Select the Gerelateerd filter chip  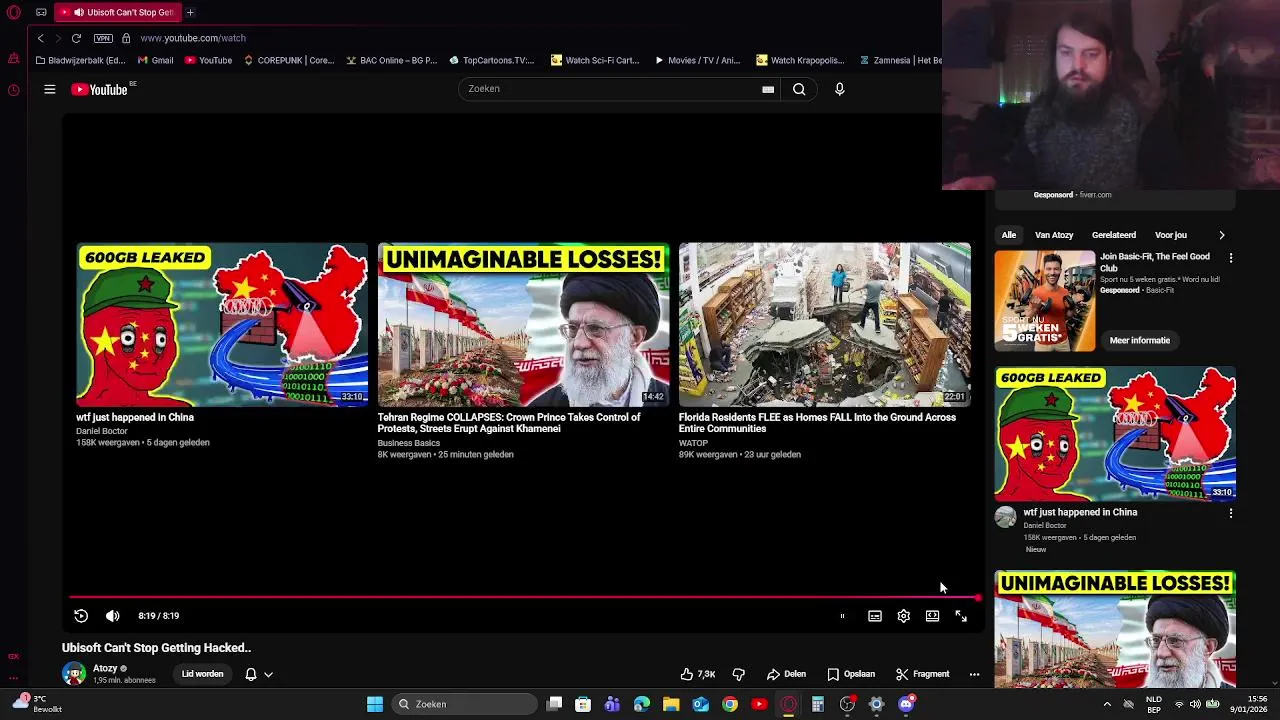(1114, 235)
